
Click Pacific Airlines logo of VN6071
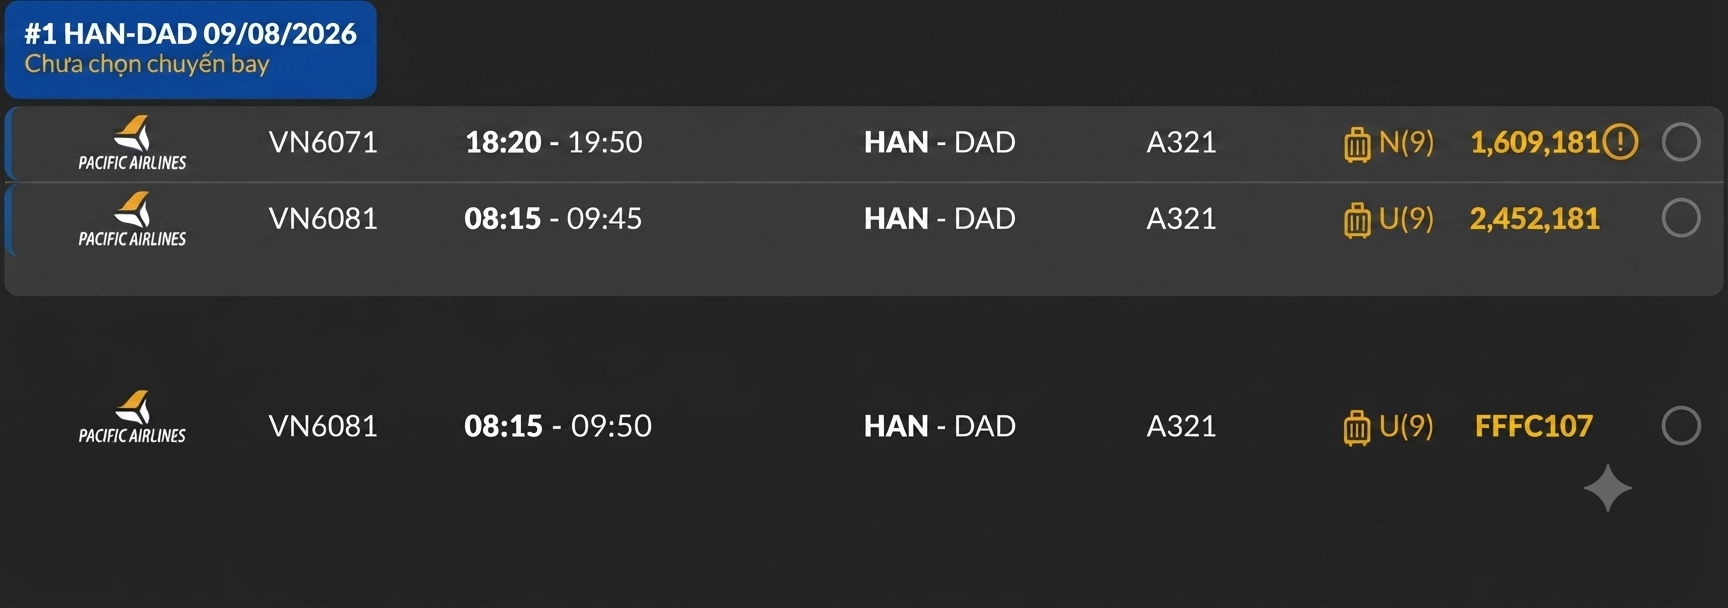(x=132, y=144)
